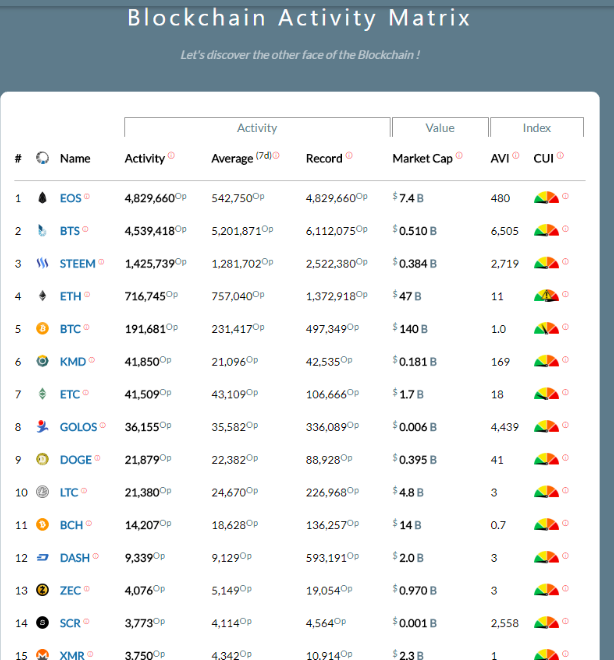This screenshot has width=614, height=660.
Task: Click the grey LTC logo icon
Action: [x=42, y=492]
